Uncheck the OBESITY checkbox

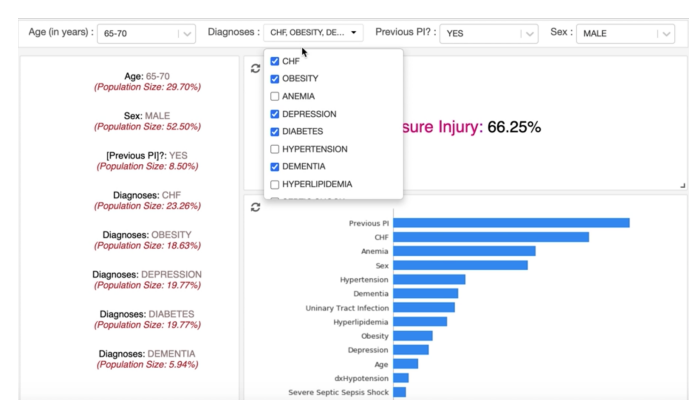pyautogui.click(x=275, y=79)
